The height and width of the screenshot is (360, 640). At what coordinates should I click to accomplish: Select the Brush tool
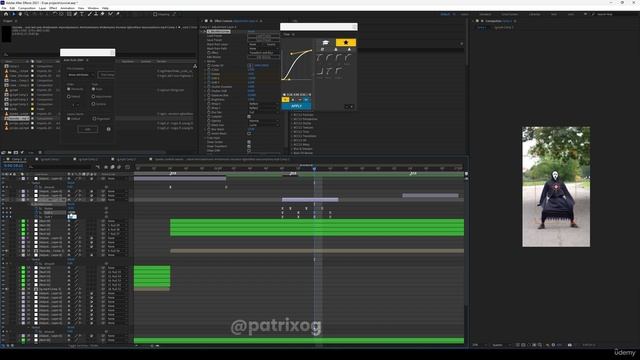coord(89,14)
